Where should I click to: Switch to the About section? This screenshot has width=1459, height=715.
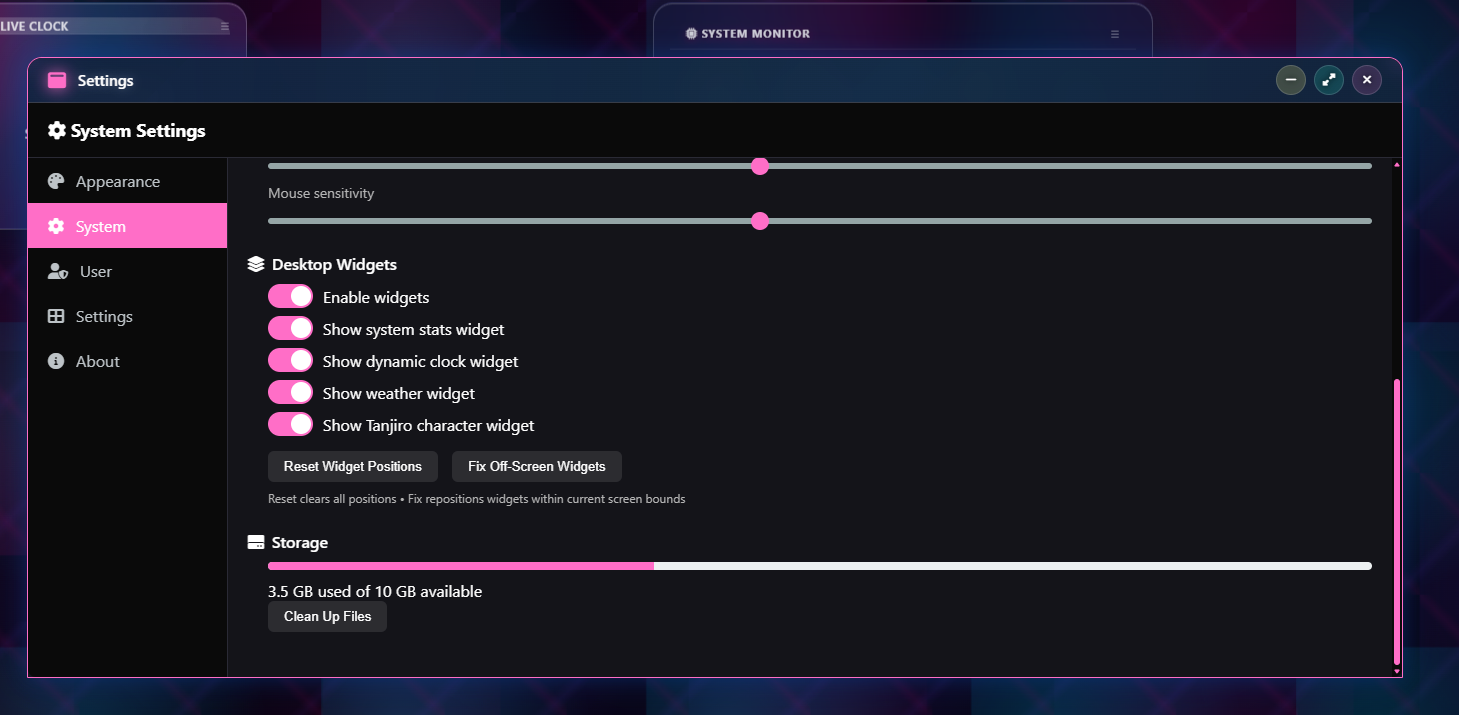point(95,361)
